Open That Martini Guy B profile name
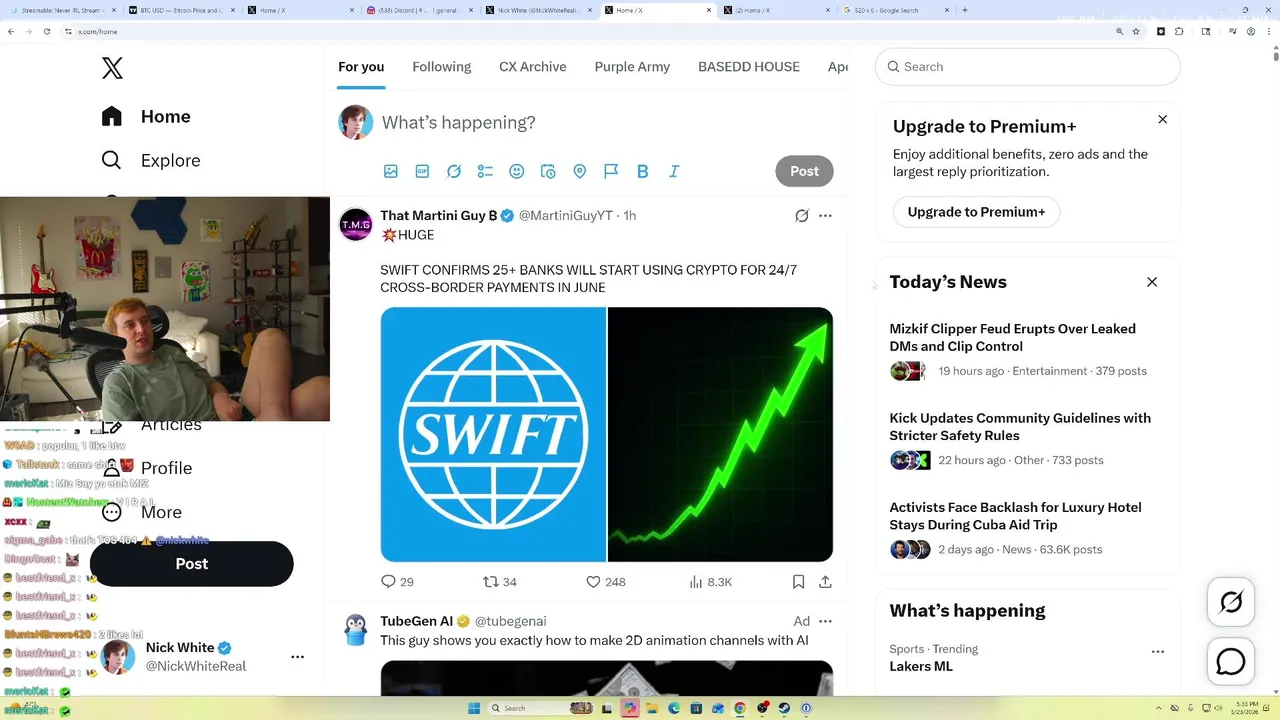This screenshot has width=1280, height=720. click(x=439, y=215)
